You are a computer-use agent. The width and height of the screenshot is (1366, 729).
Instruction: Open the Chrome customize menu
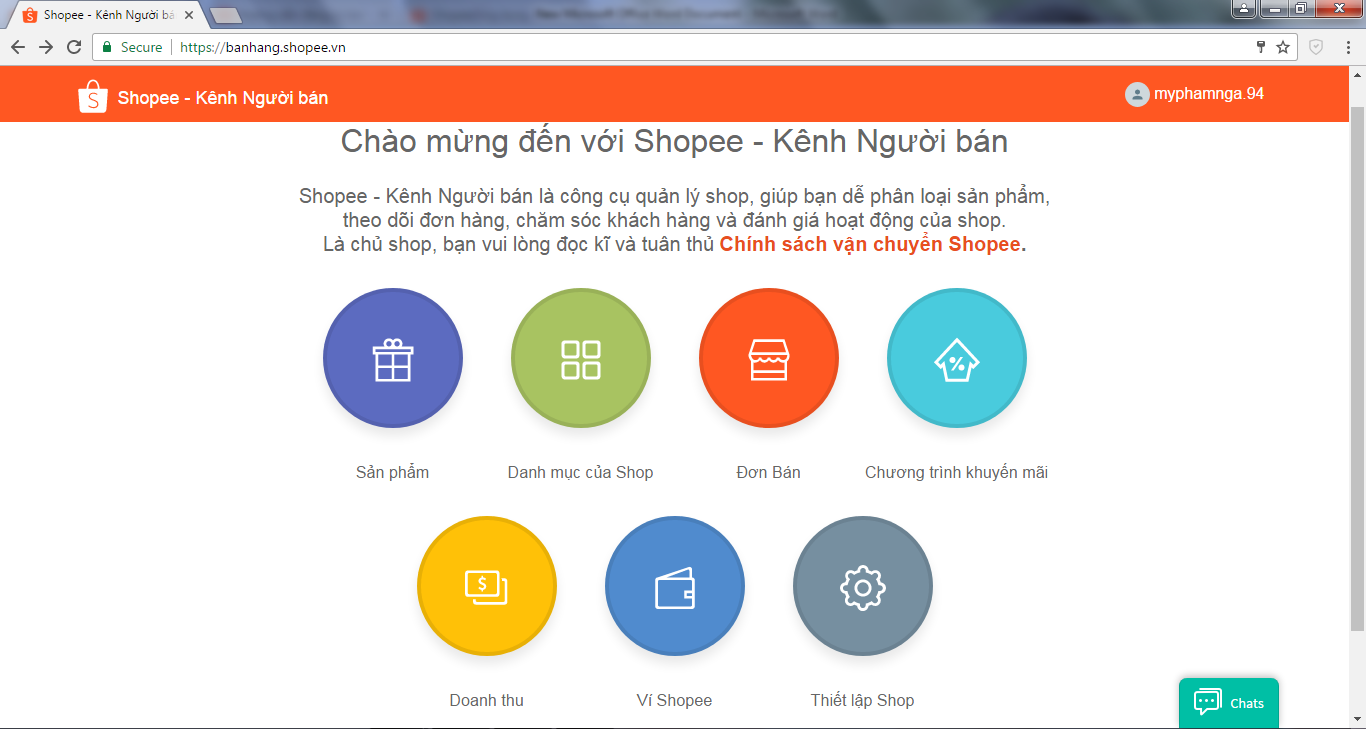coord(1346,46)
